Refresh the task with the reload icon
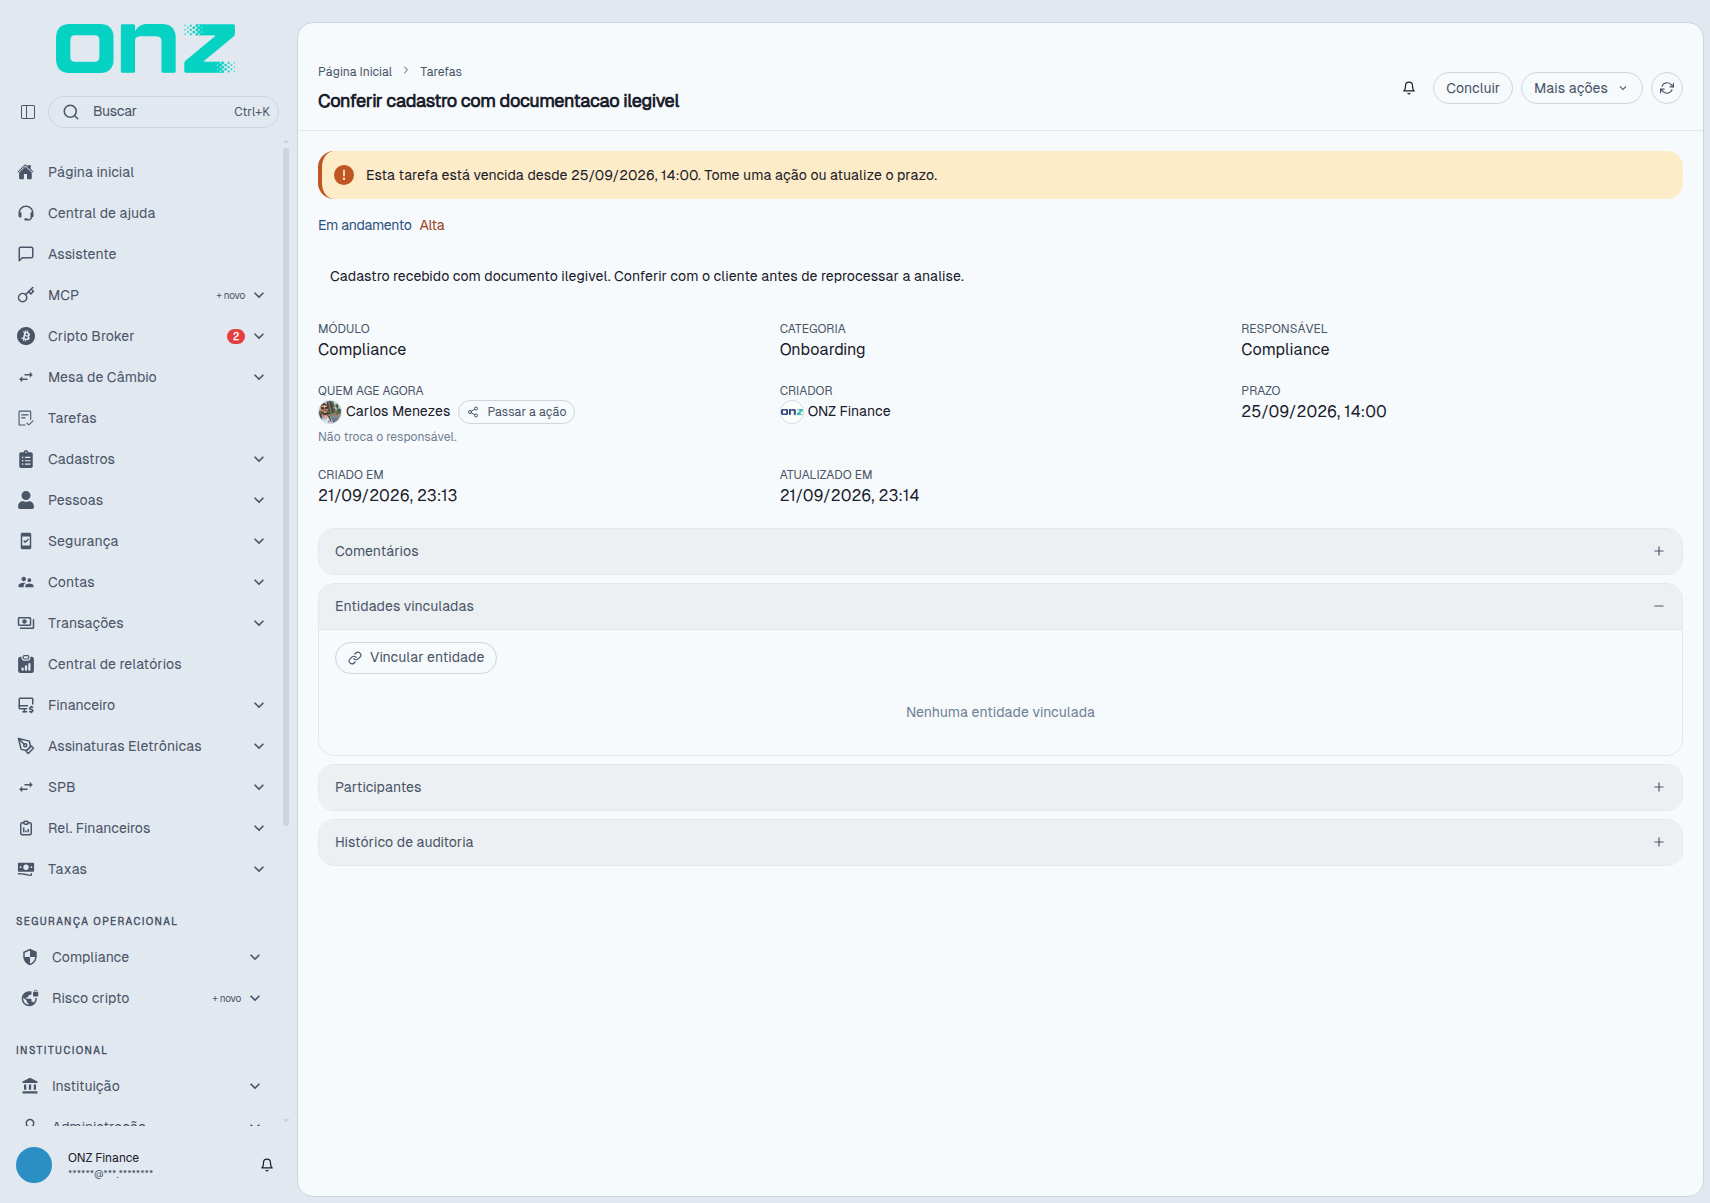1710x1203 pixels. pos(1667,88)
